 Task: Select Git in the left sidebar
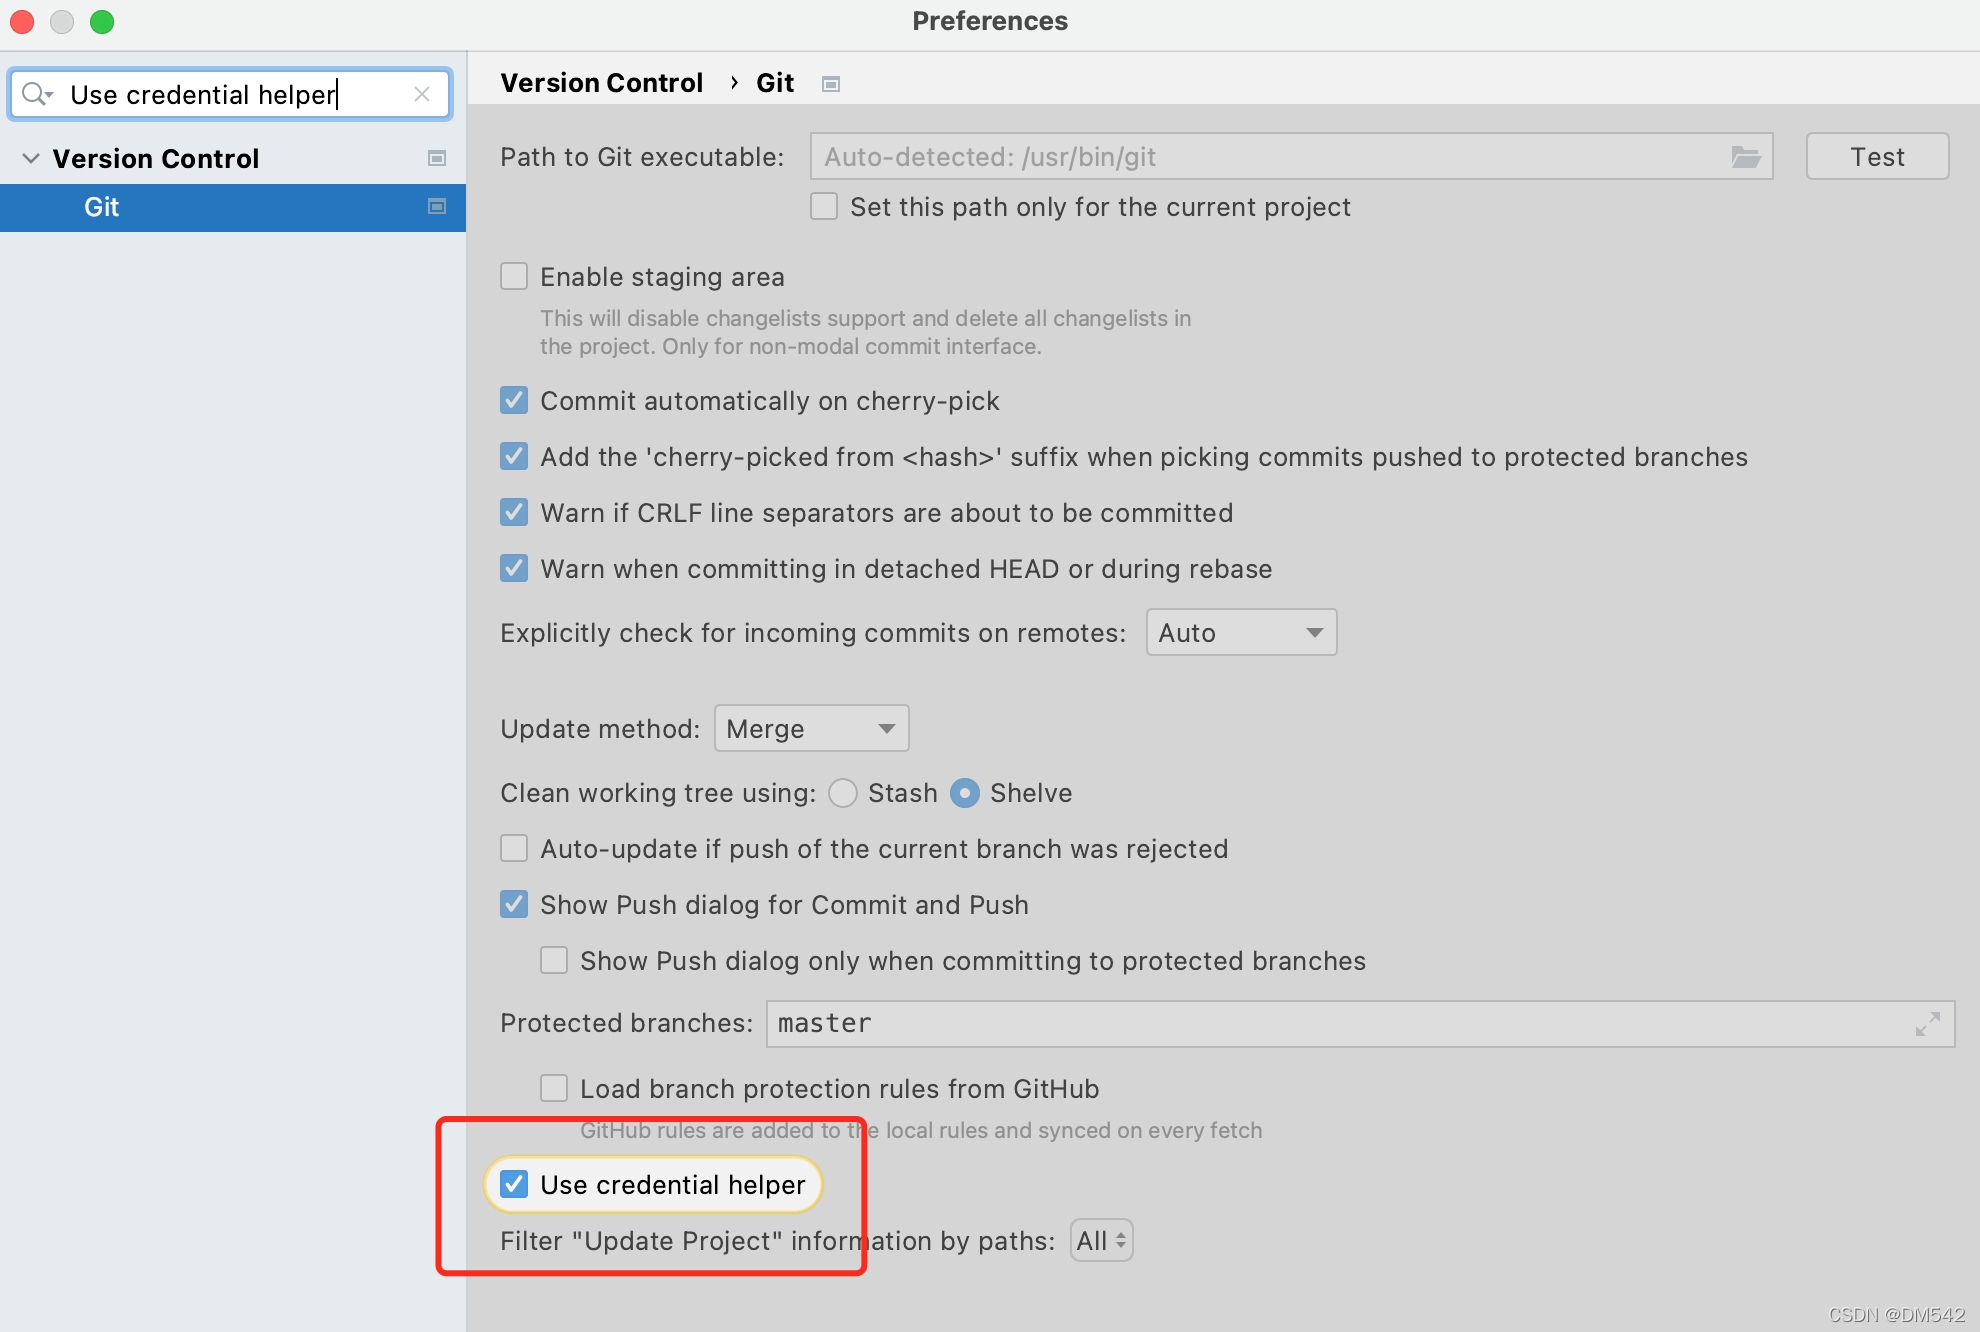pyautogui.click(x=102, y=207)
